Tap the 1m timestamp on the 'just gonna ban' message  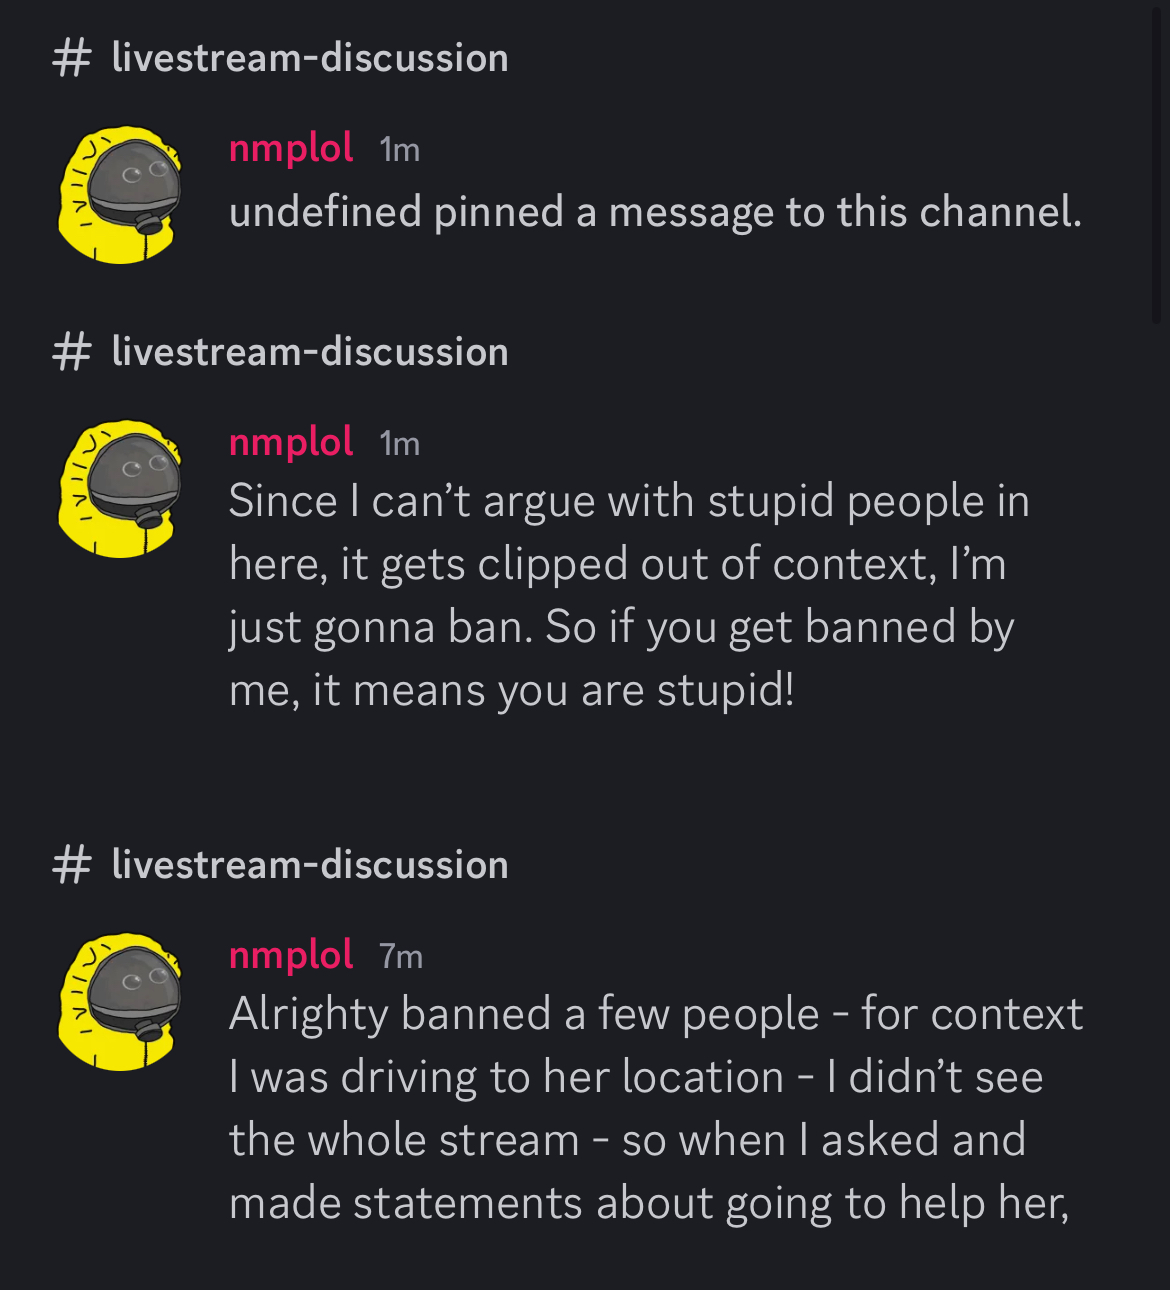(x=400, y=445)
